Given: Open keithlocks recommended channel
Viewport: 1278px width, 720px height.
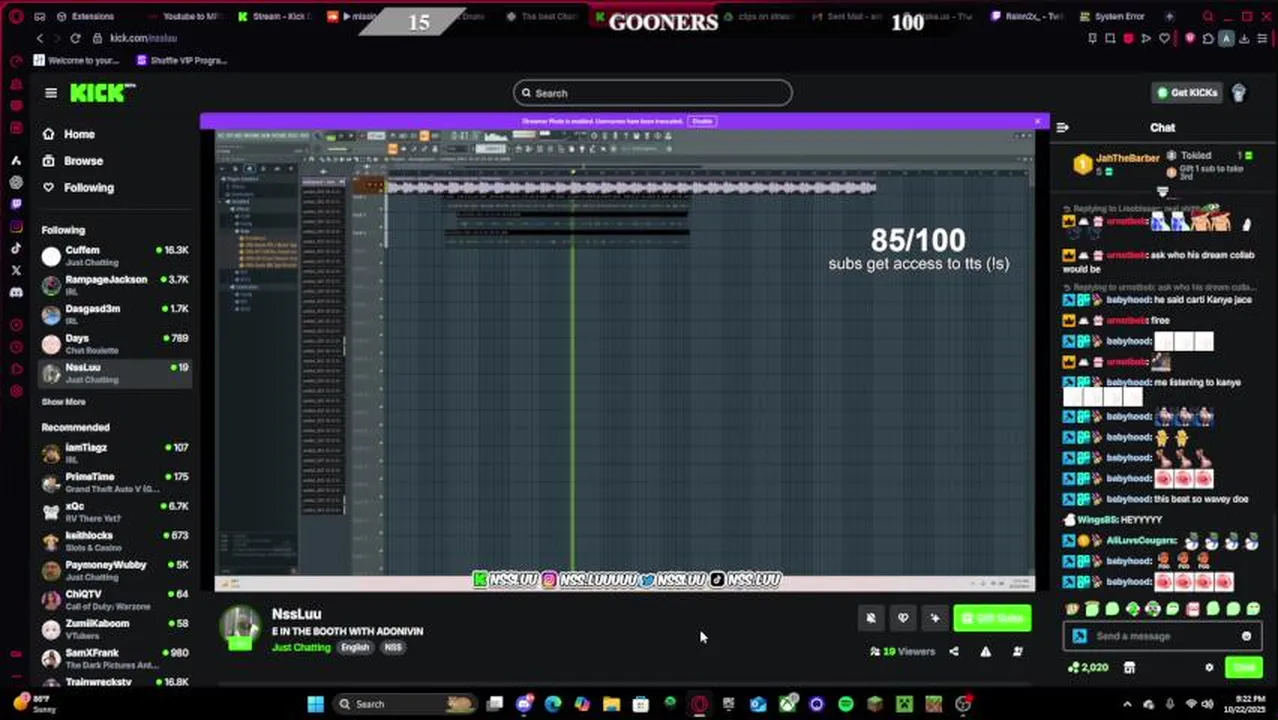Looking at the screenshot, I should (x=114, y=541).
